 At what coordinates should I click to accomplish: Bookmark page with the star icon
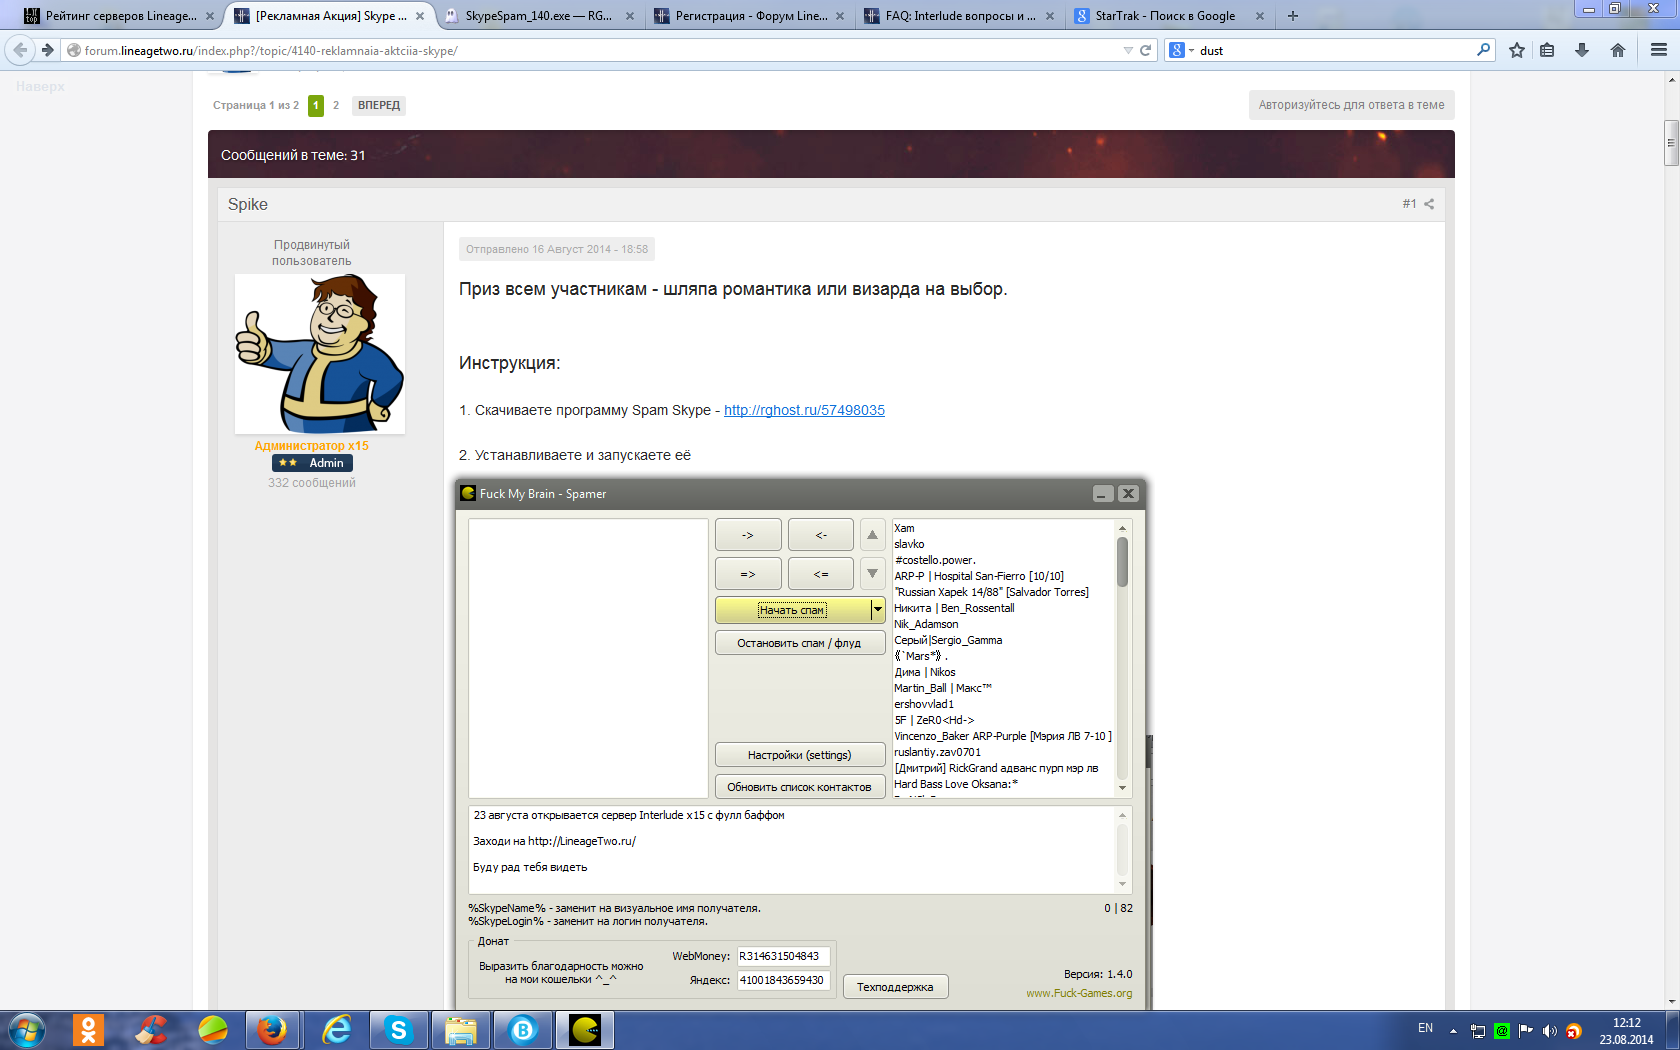coord(1517,50)
